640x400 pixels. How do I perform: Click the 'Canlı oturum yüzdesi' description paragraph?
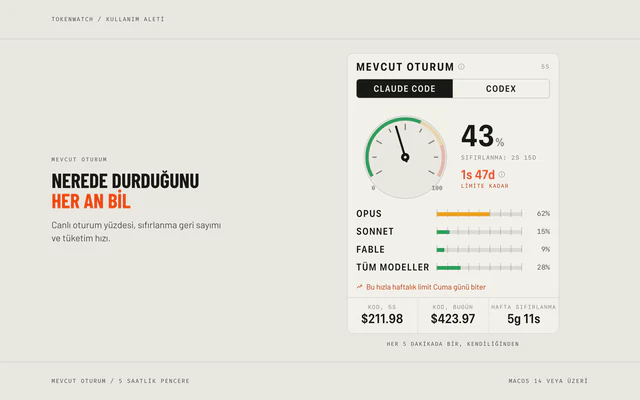[136, 231]
